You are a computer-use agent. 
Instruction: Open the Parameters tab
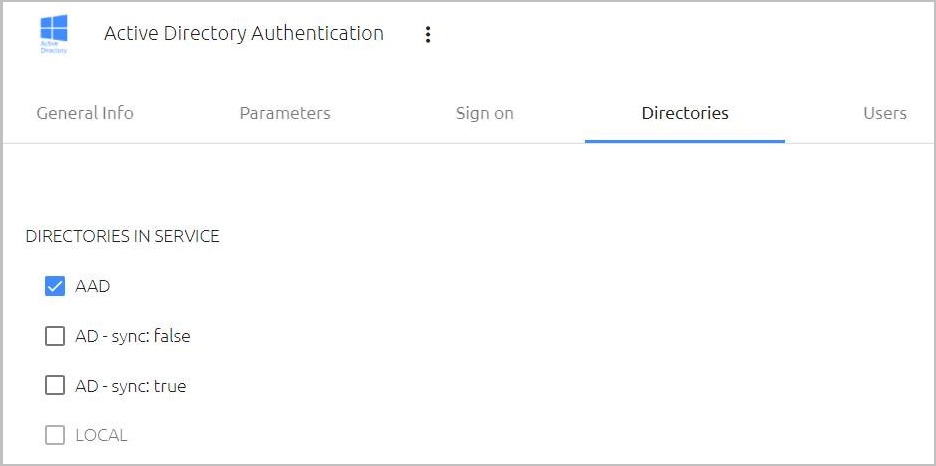285,113
